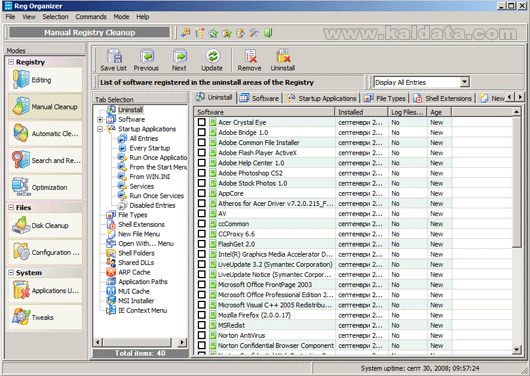
Task: Open the View menu
Action: [29, 17]
